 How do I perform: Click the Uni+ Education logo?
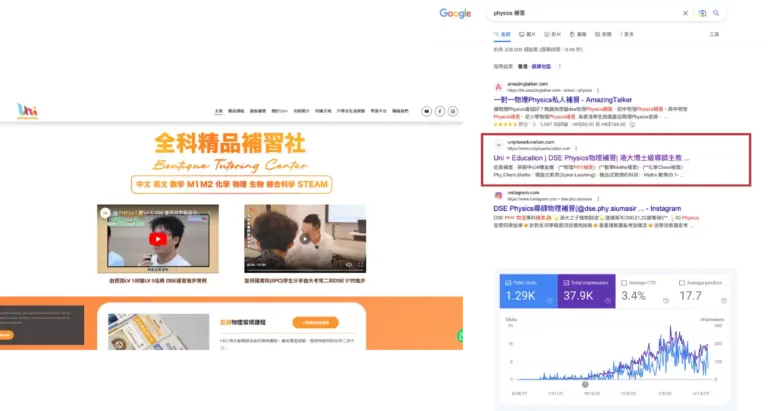[x=28, y=110]
